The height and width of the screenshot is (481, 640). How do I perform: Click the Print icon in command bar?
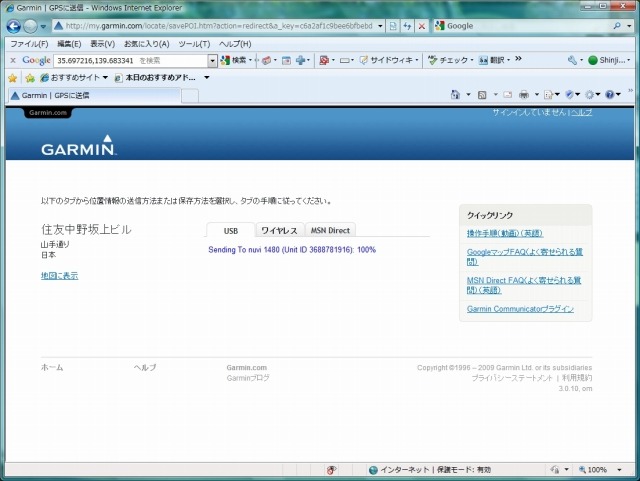(524, 95)
